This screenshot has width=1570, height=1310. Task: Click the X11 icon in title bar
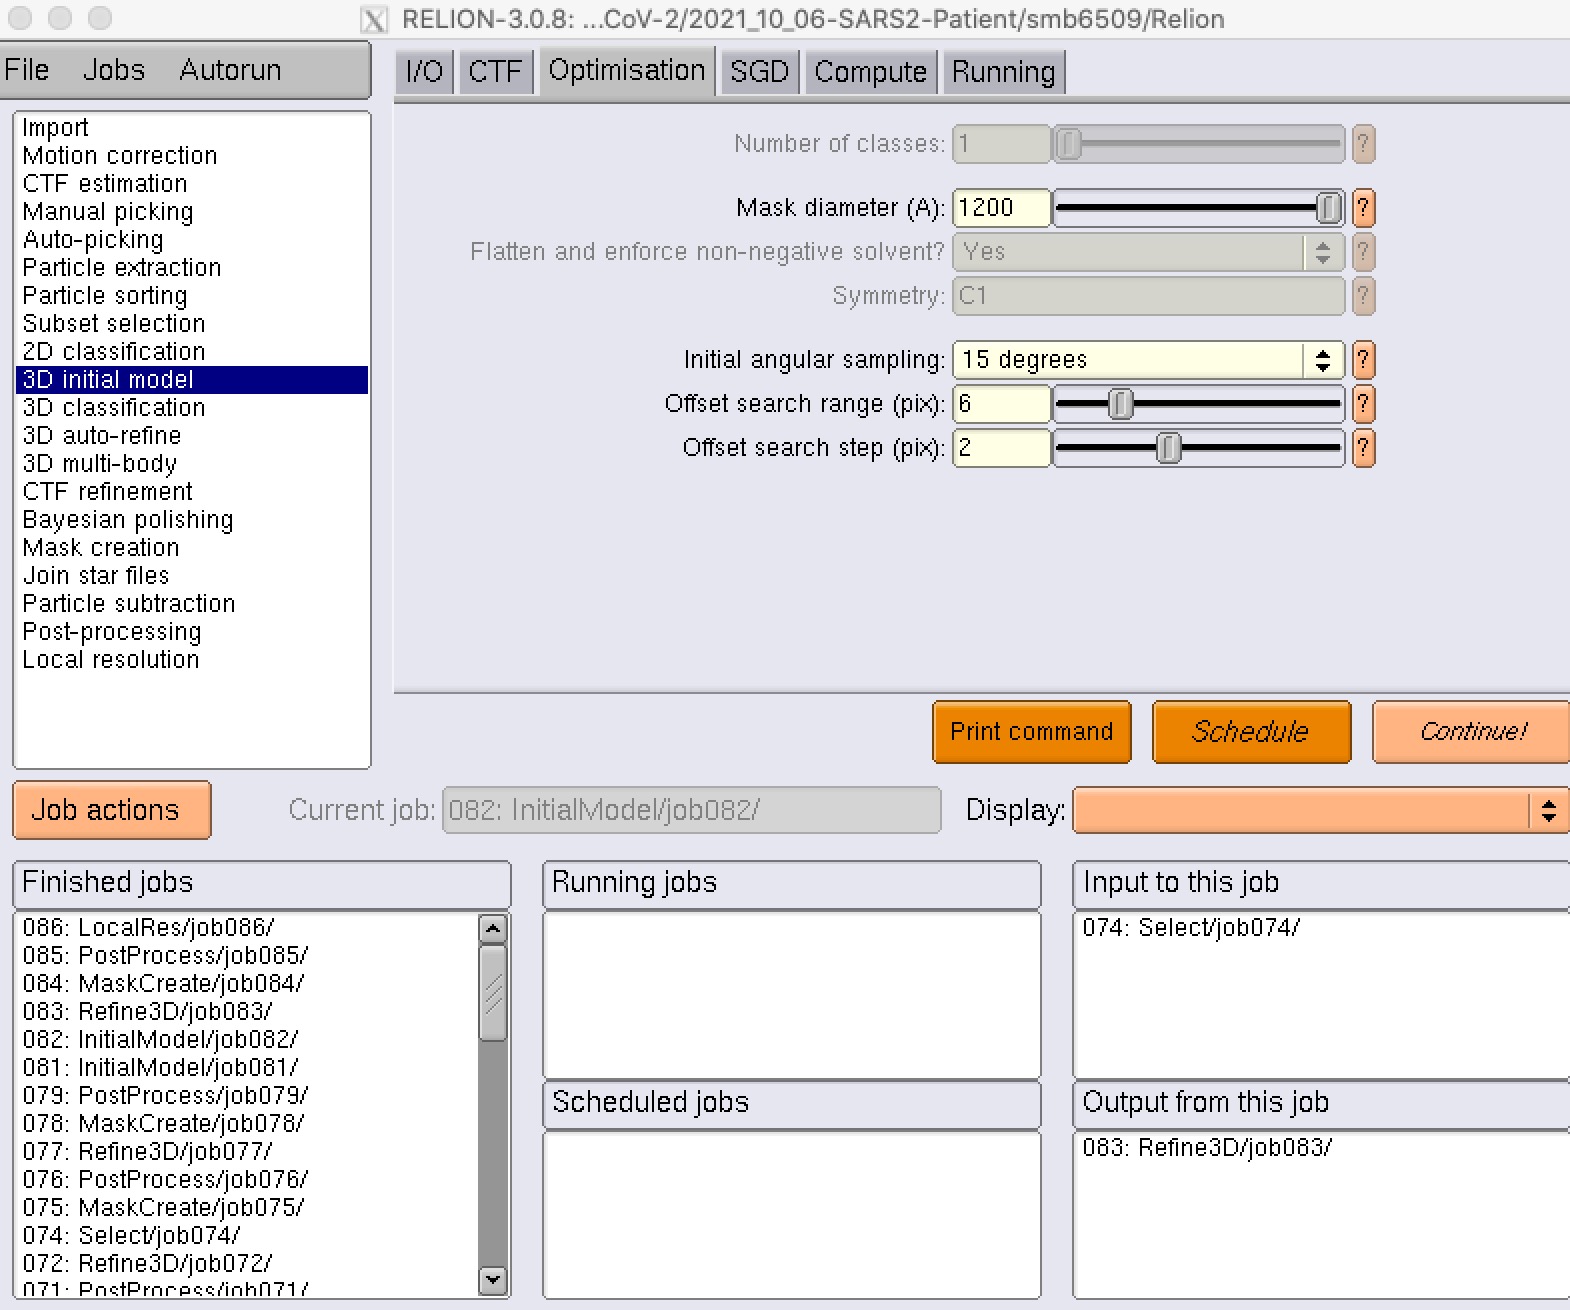click(x=374, y=19)
